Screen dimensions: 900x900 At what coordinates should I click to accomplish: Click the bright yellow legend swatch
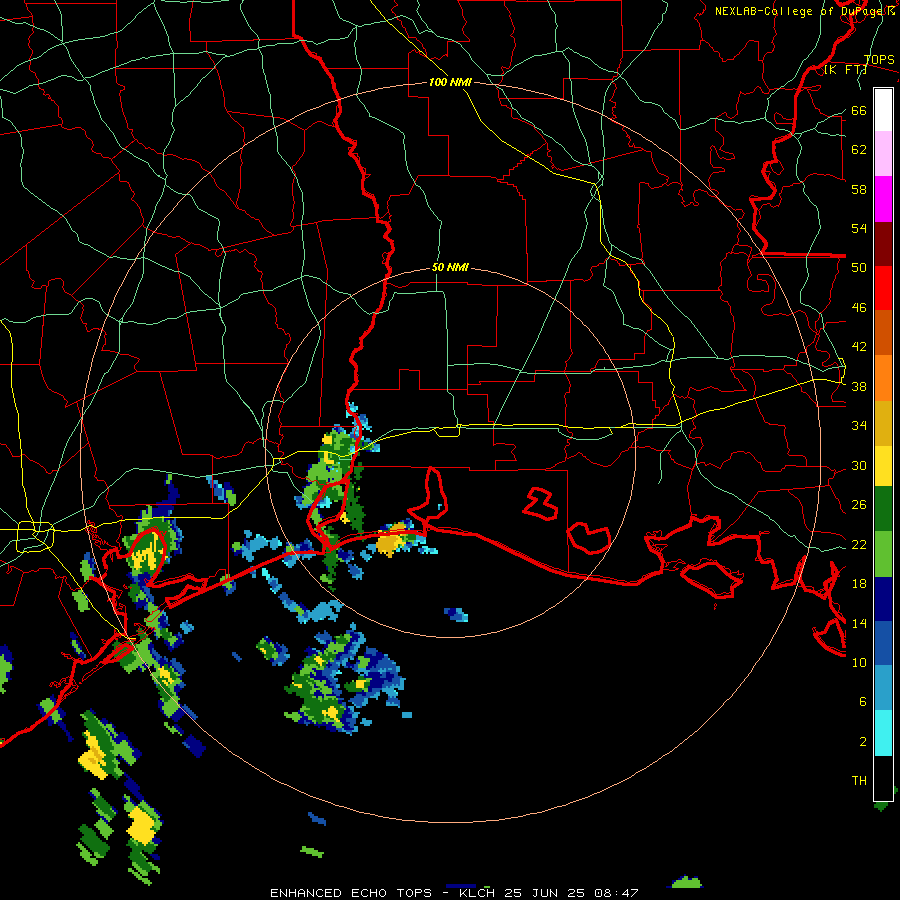point(883,466)
